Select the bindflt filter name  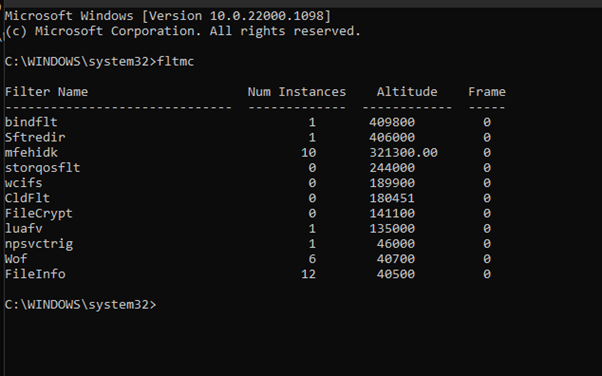click(31, 122)
